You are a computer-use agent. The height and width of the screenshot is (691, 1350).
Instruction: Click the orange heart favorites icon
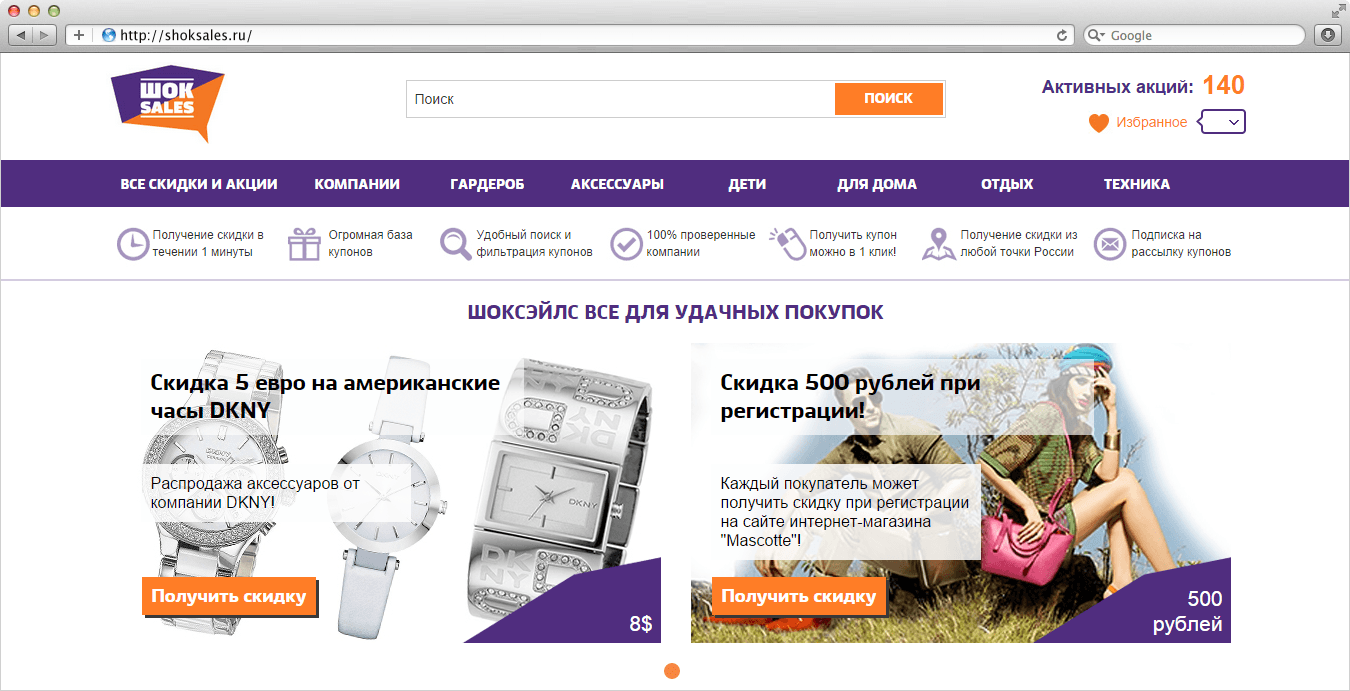pyautogui.click(x=1099, y=123)
